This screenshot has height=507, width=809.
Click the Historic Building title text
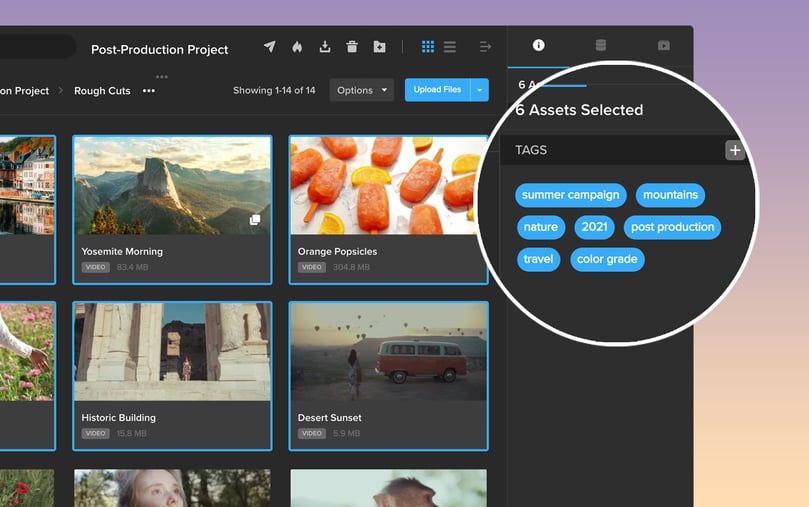point(118,417)
